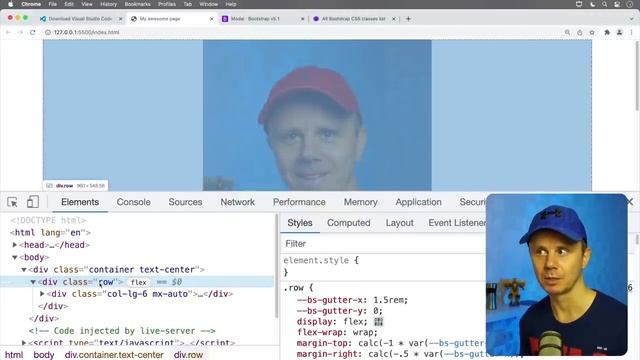Go forward with browser forward arrow
The image size is (640, 360).
(20, 32)
